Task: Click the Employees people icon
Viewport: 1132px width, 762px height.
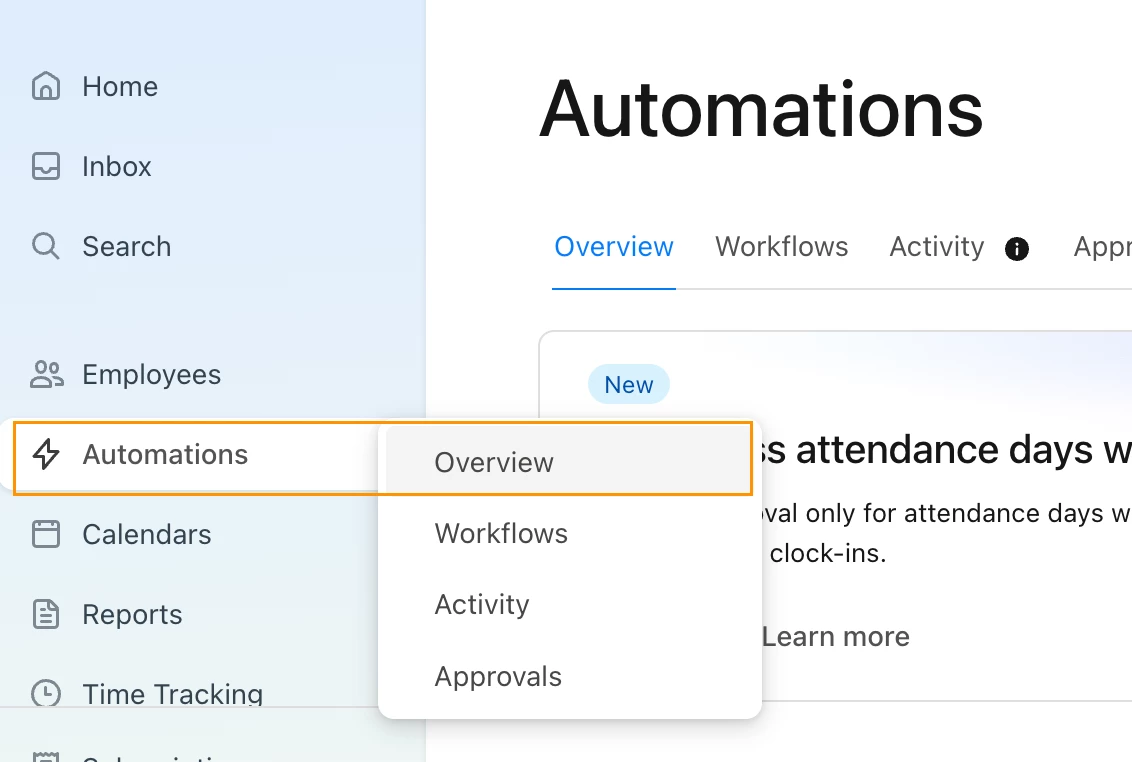Action: (x=47, y=374)
